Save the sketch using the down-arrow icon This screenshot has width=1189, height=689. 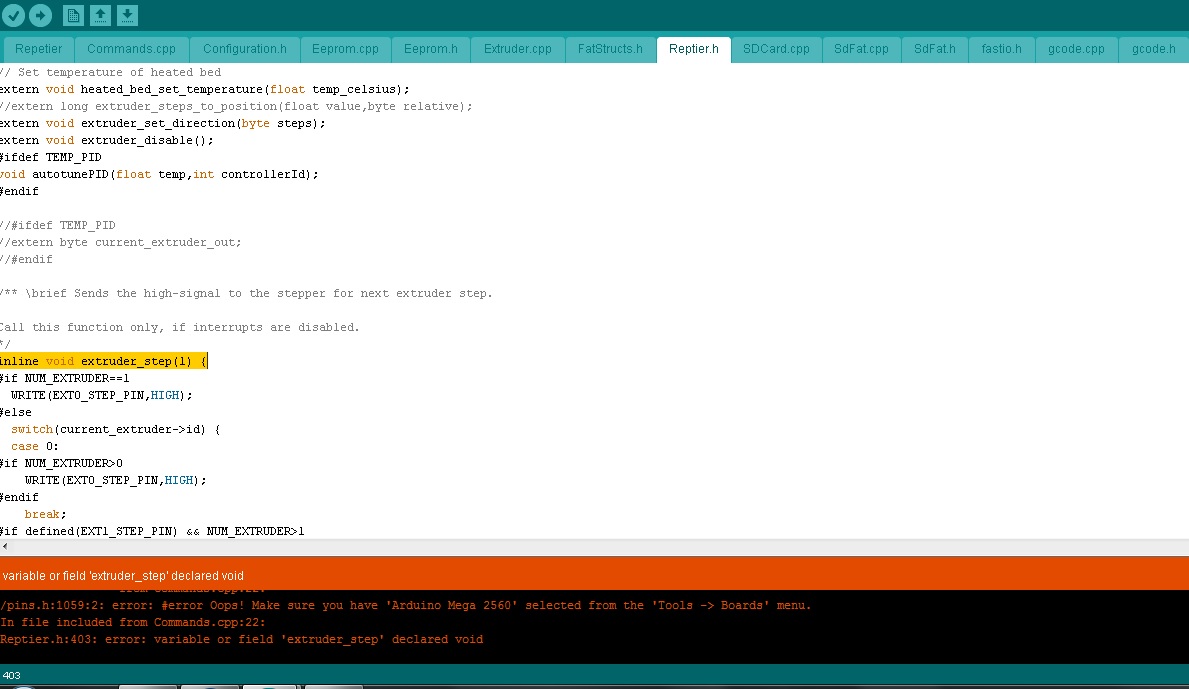pyautogui.click(x=128, y=15)
